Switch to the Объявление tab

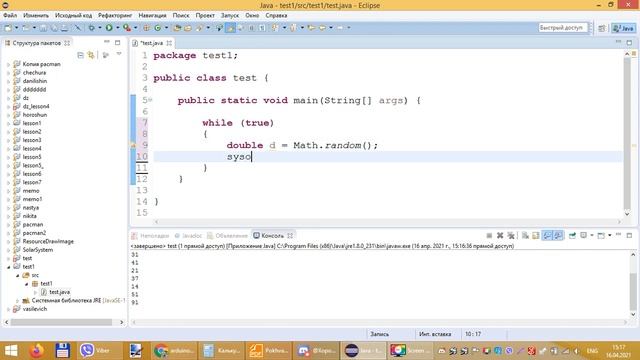tap(228, 236)
